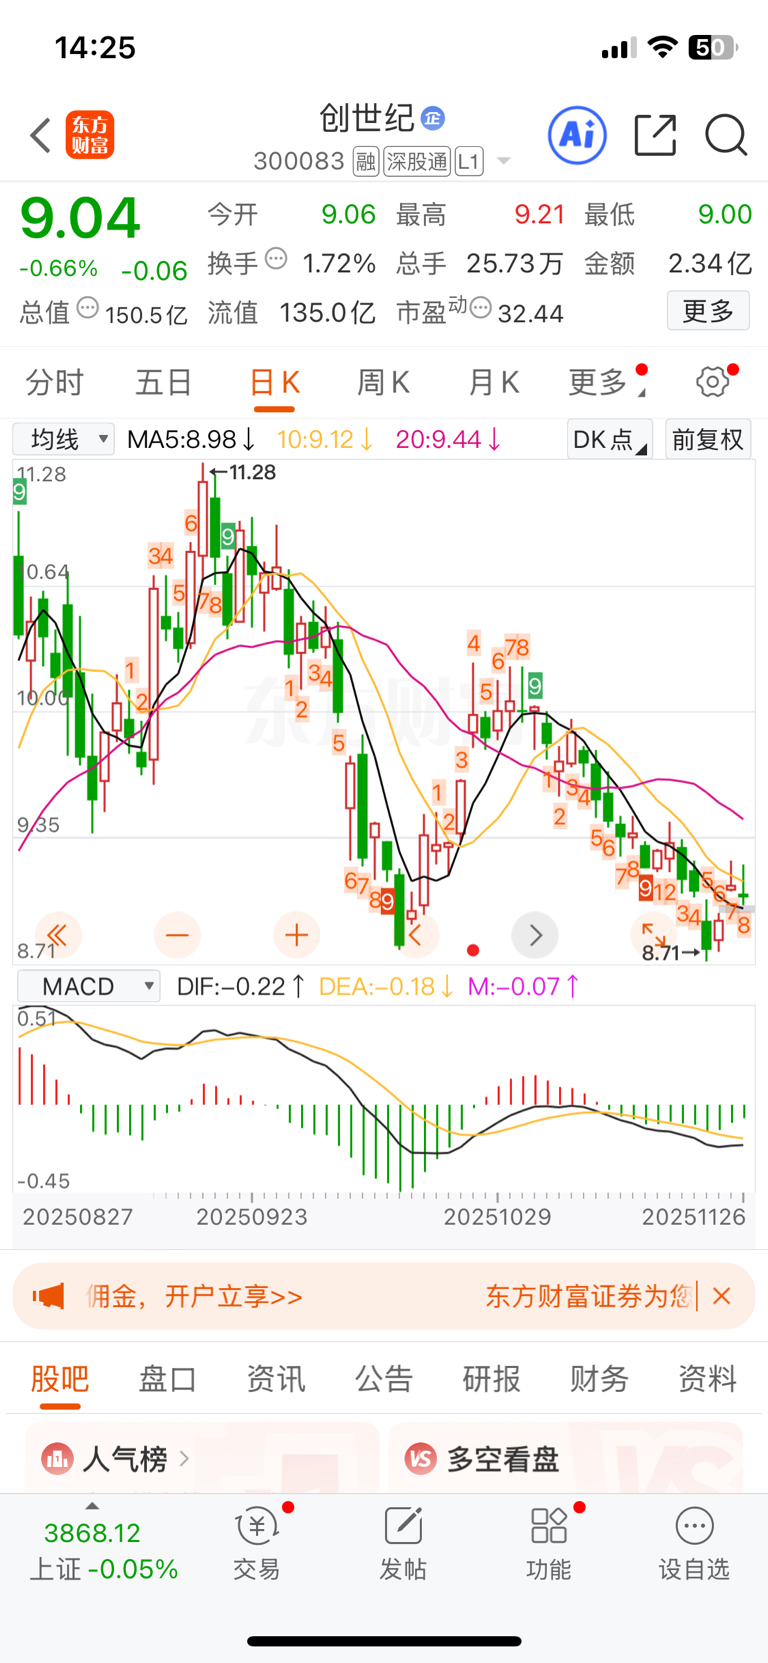Tap the MA5:8.98 value
The height and width of the screenshot is (1663, 768).
[191, 439]
